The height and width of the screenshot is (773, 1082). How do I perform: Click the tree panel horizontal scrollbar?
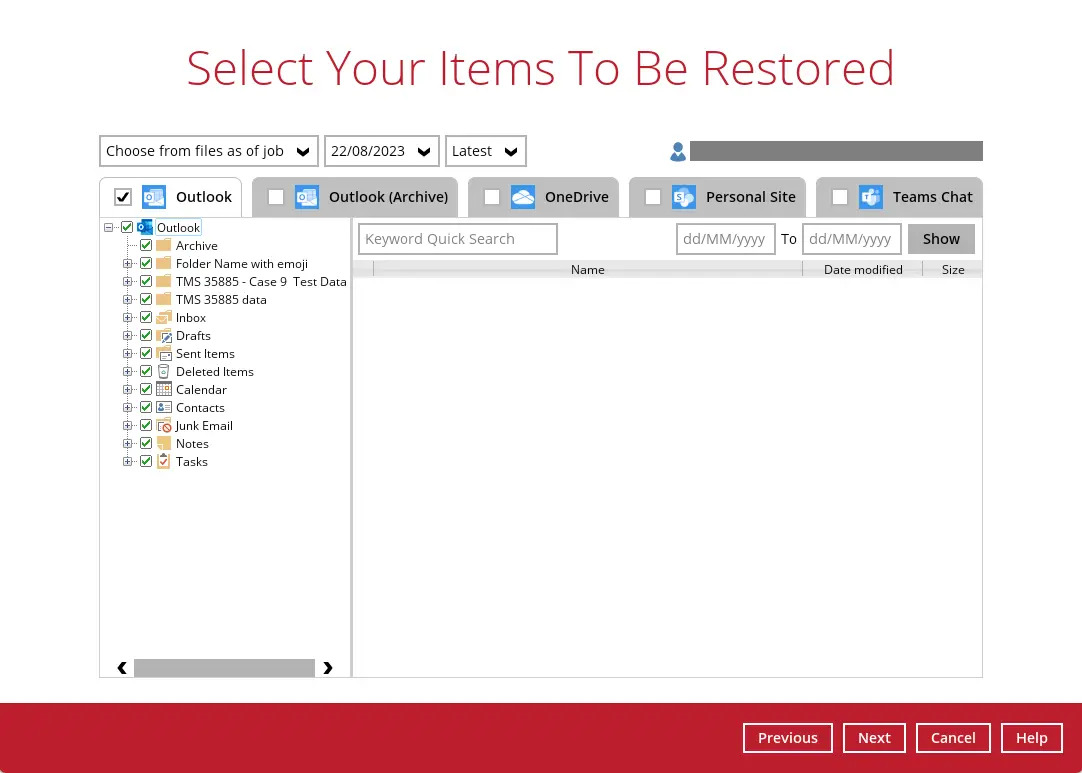[x=224, y=668]
